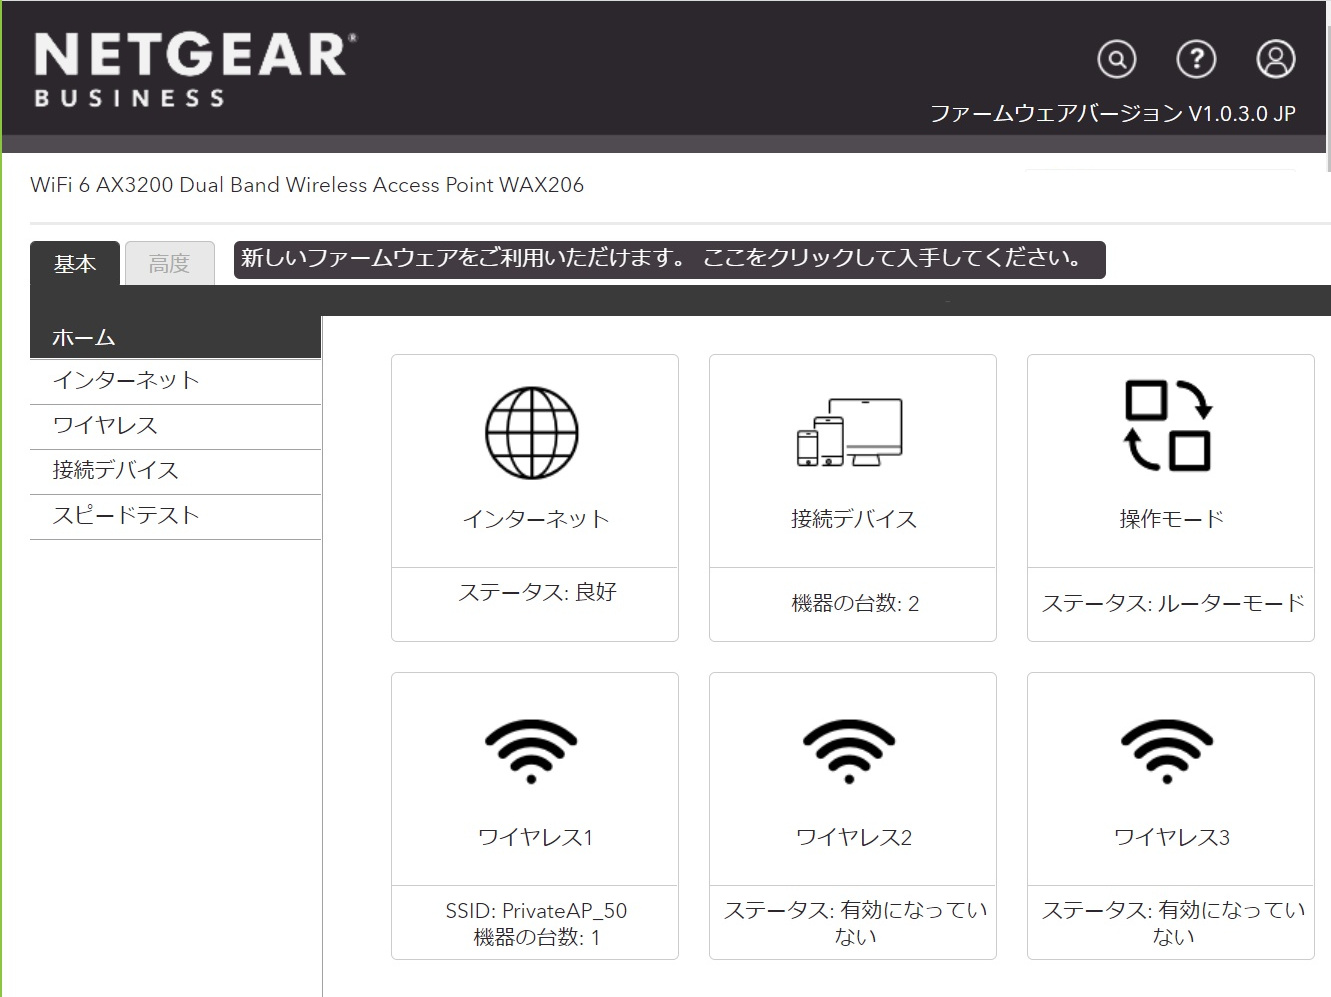This screenshot has height=997, width=1331.
Task: Open スピードテスト in the sidebar menu
Action: pyautogui.click(x=175, y=517)
